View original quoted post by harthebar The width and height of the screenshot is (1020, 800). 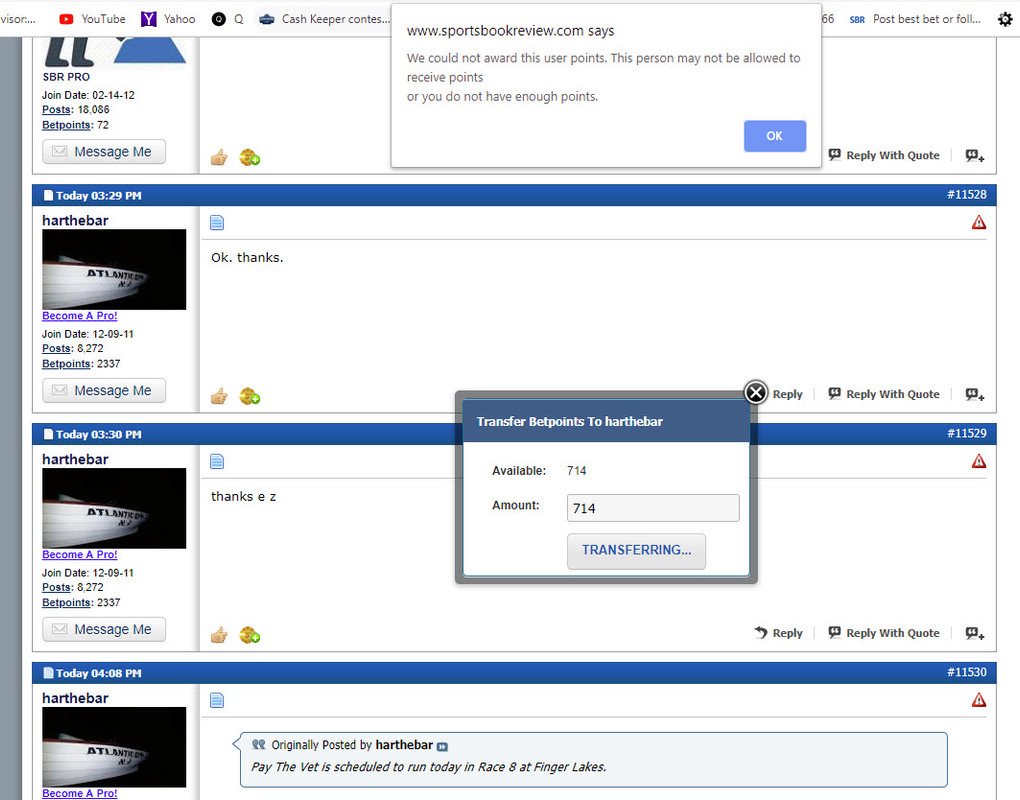[442, 746]
